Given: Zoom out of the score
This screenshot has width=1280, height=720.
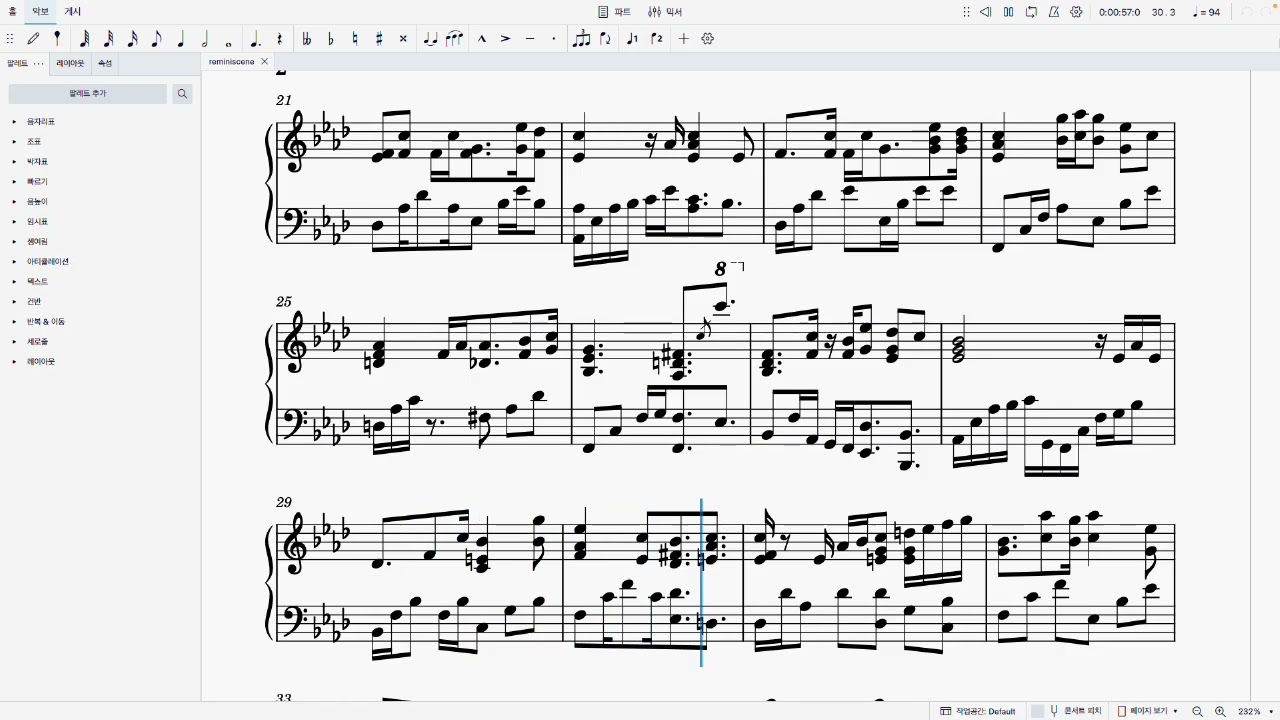Looking at the screenshot, I should coord(1197,711).
